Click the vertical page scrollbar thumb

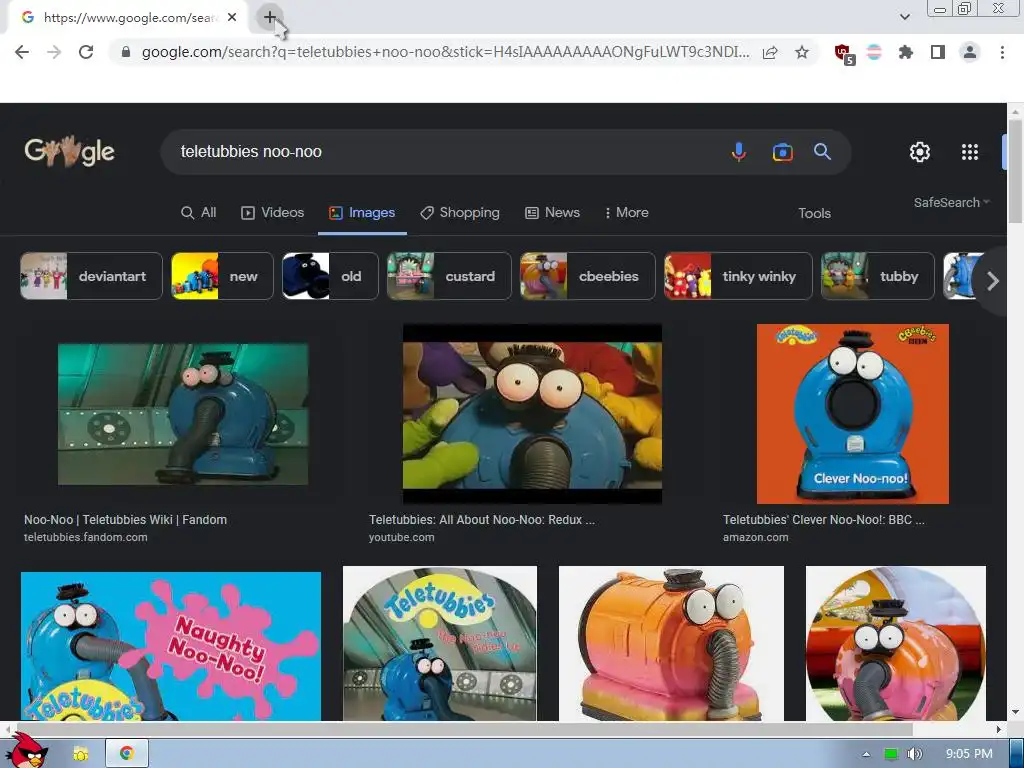click(x=1016, y=171)
